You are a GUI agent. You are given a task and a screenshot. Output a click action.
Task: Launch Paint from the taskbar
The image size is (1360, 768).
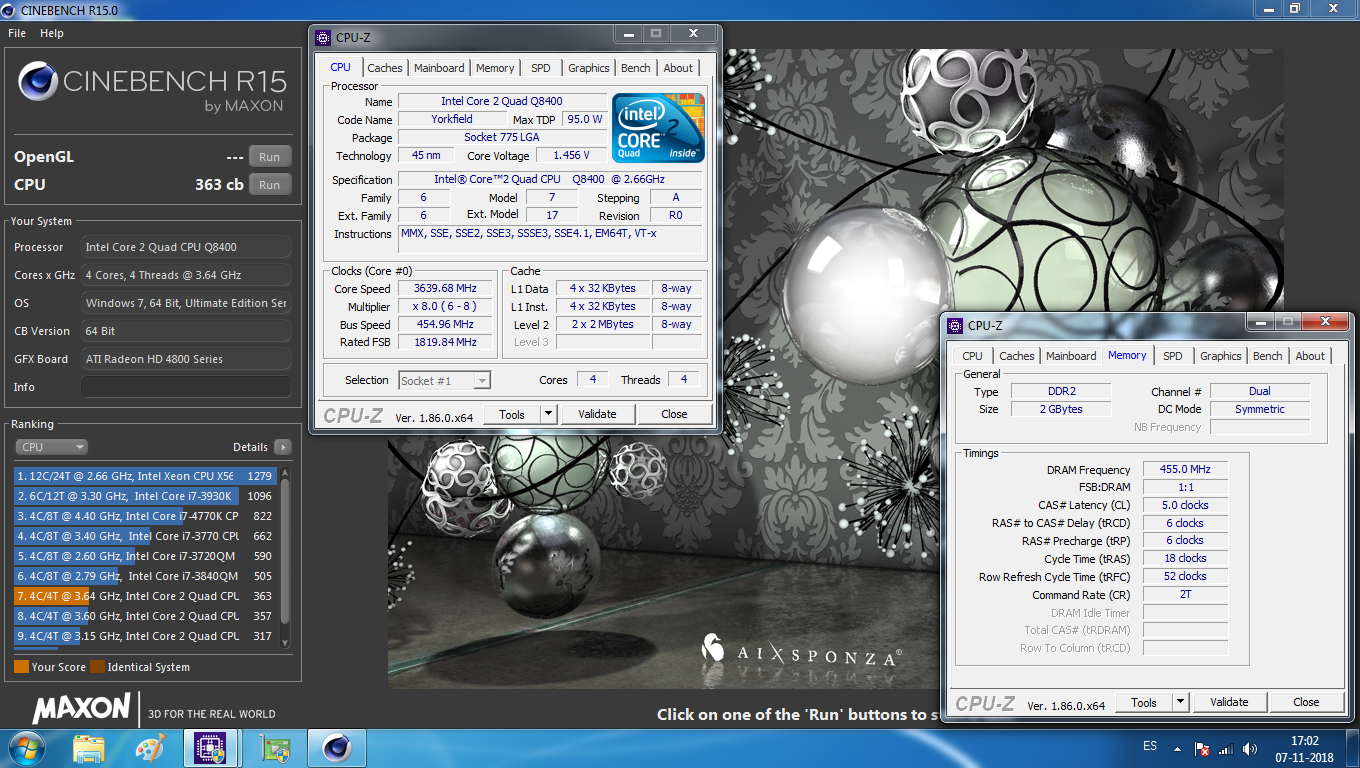149,748
